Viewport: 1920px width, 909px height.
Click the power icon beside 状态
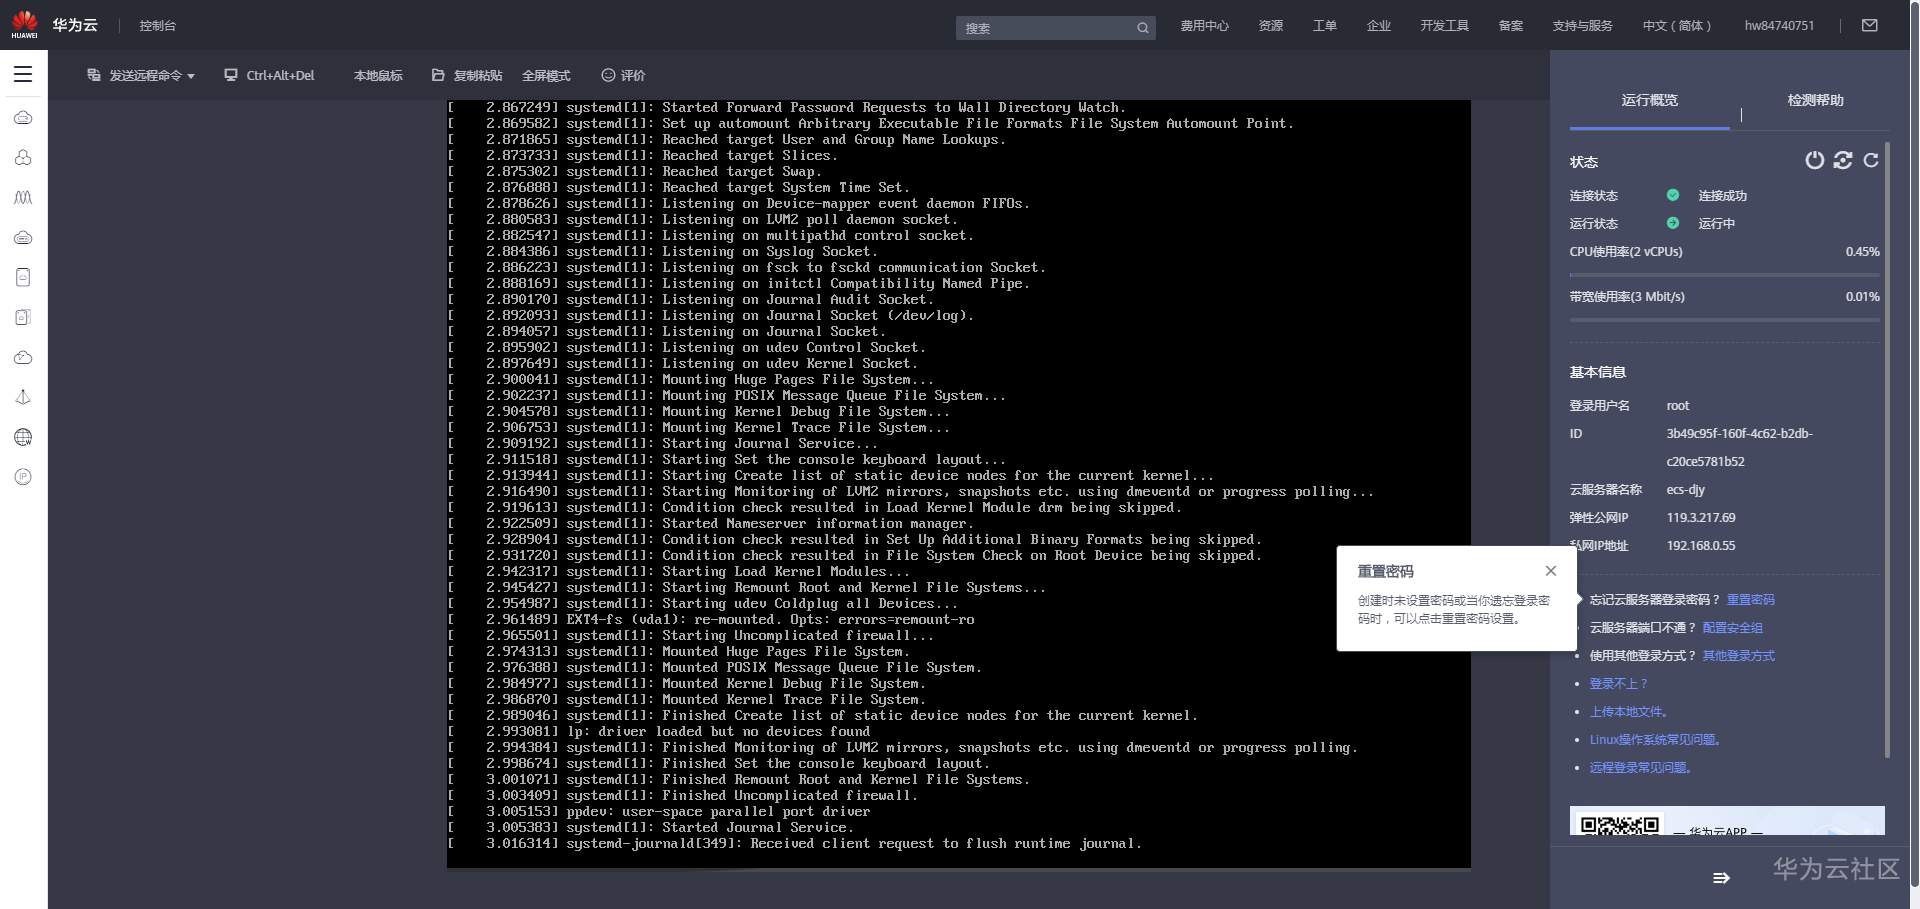[1814, 160]
